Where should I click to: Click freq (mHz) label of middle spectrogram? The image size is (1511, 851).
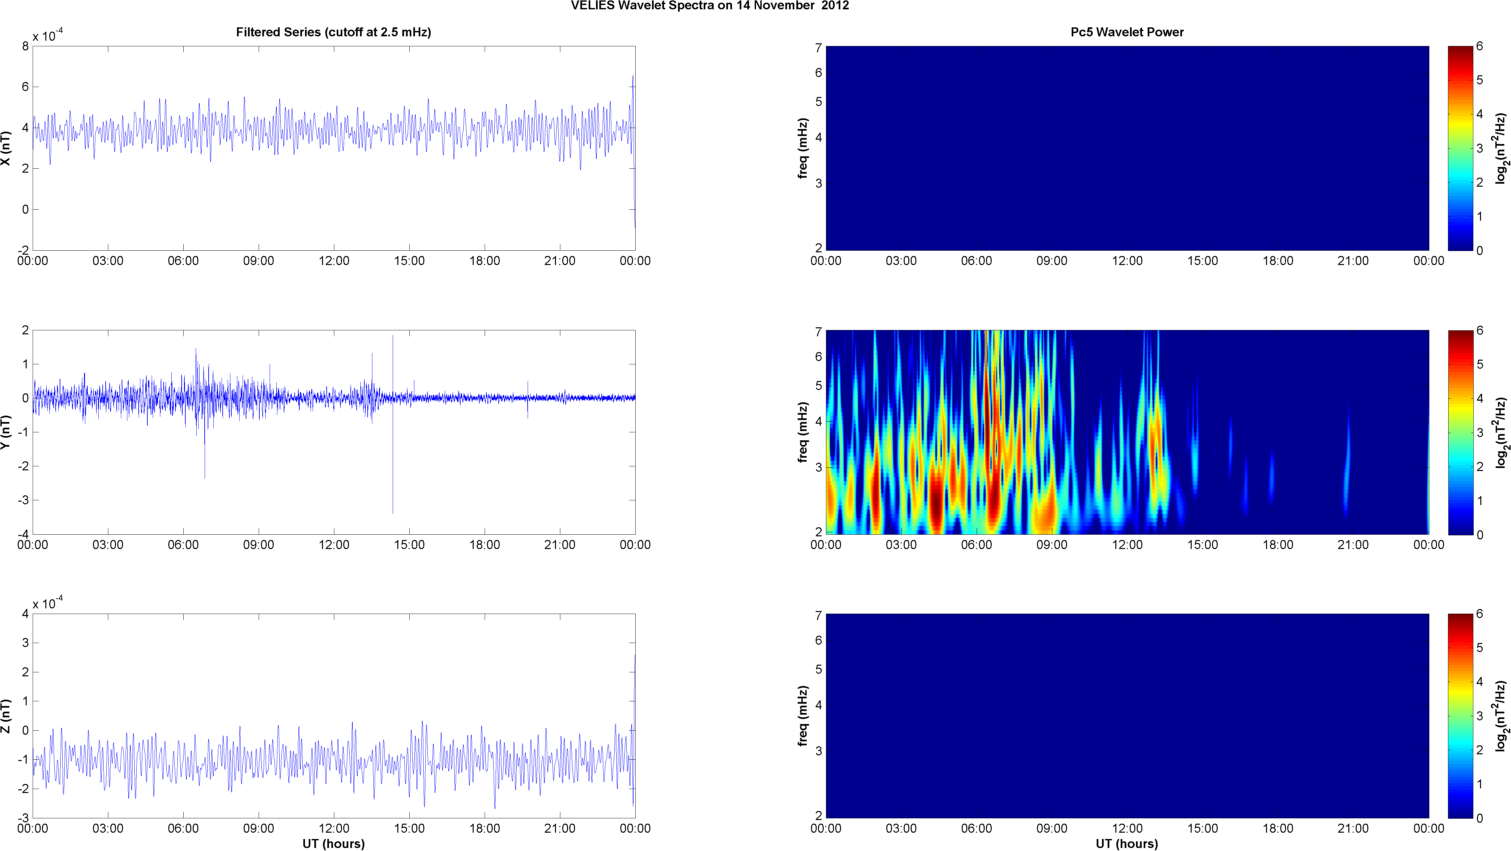pos(803,432)
